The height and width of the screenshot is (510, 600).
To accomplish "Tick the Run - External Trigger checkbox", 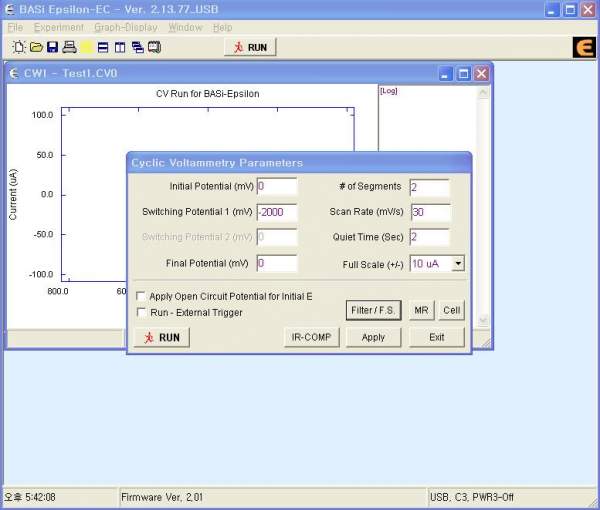I will [141, 312].
